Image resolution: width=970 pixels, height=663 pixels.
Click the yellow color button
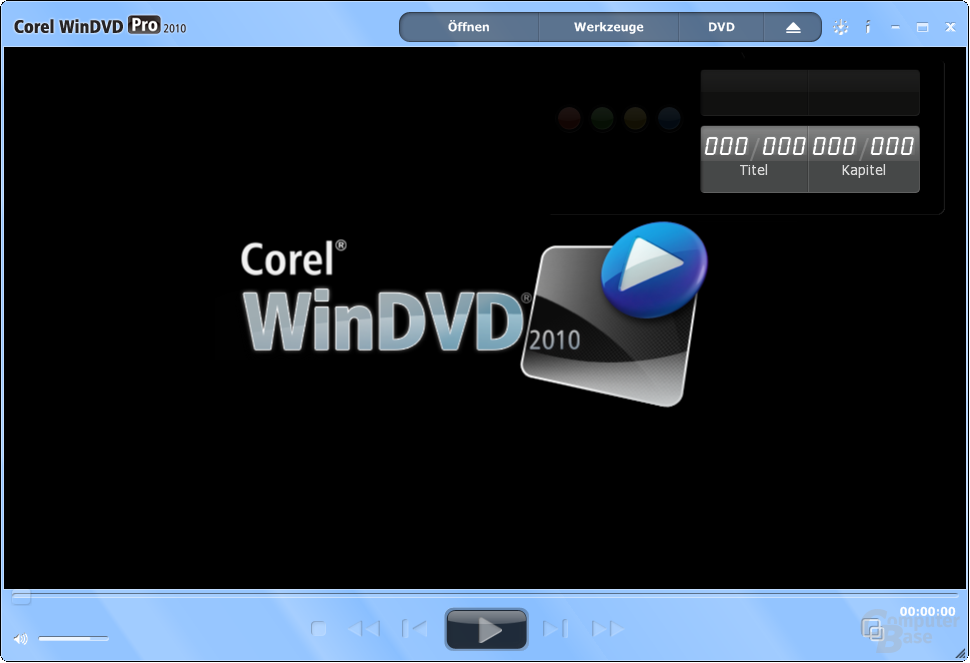pyautogui.click(x=635, y=118)
